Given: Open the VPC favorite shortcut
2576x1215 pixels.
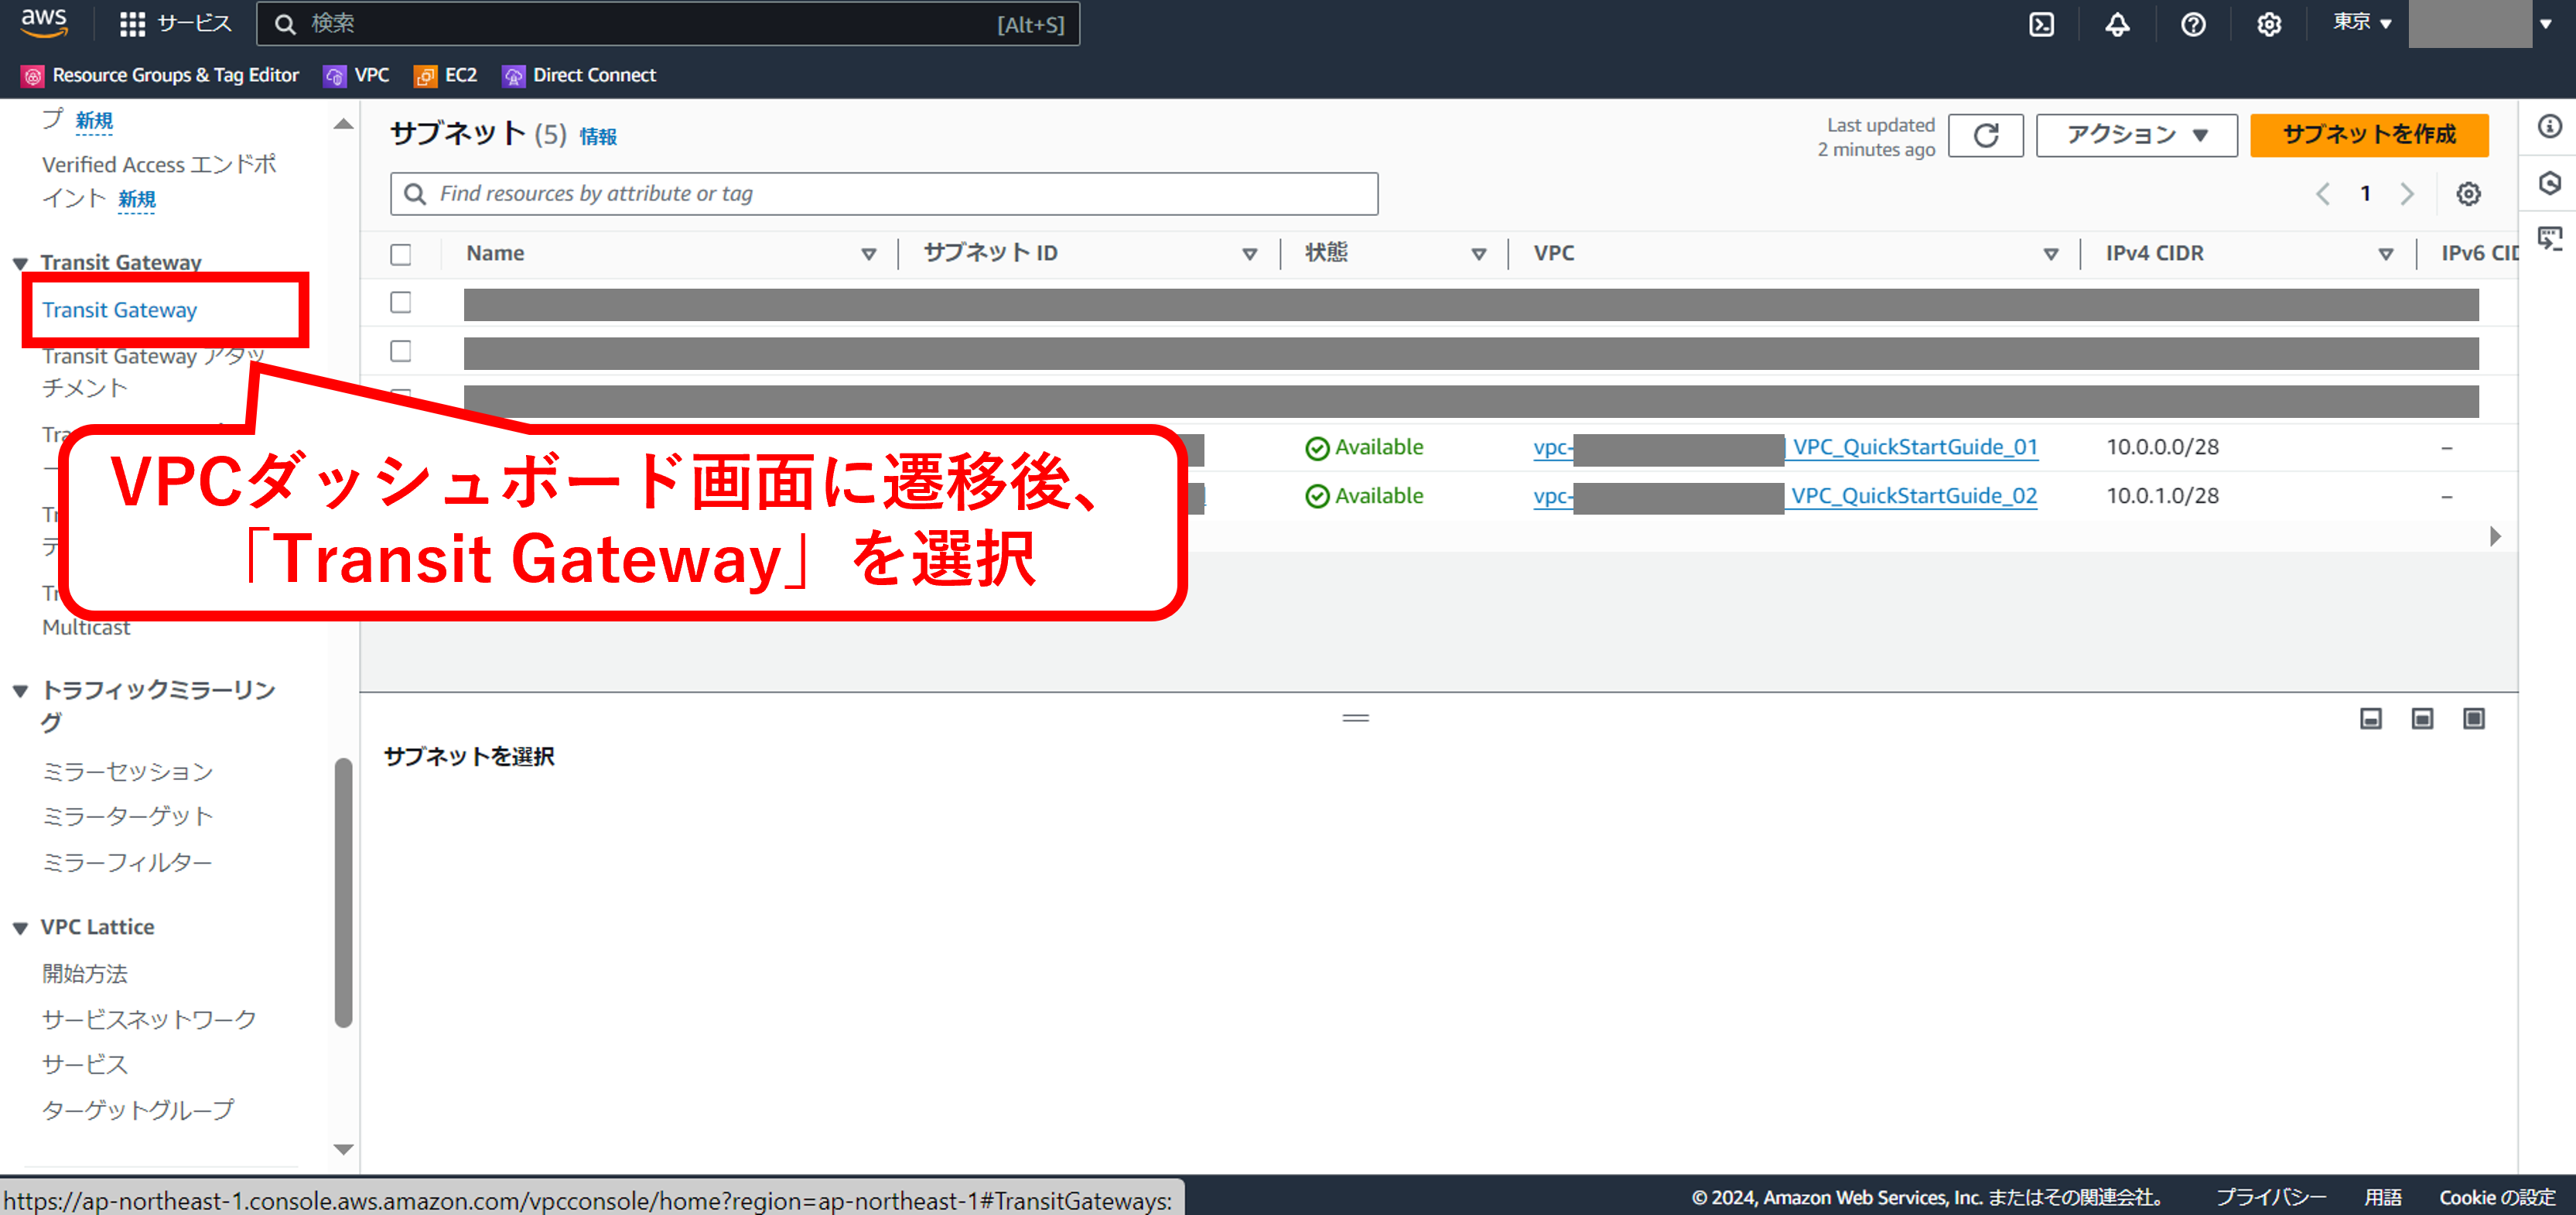Looking at the screenshot, I should (x=356, y=75).
